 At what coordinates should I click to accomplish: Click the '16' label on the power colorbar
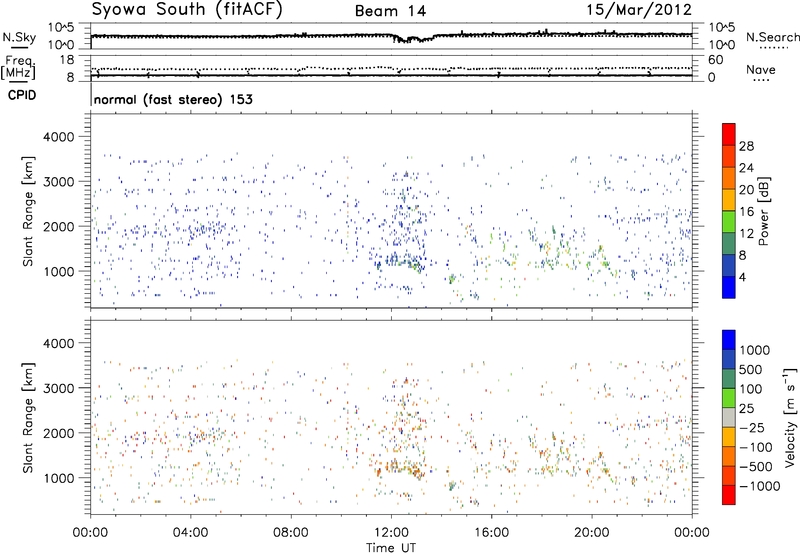[746, 212]
